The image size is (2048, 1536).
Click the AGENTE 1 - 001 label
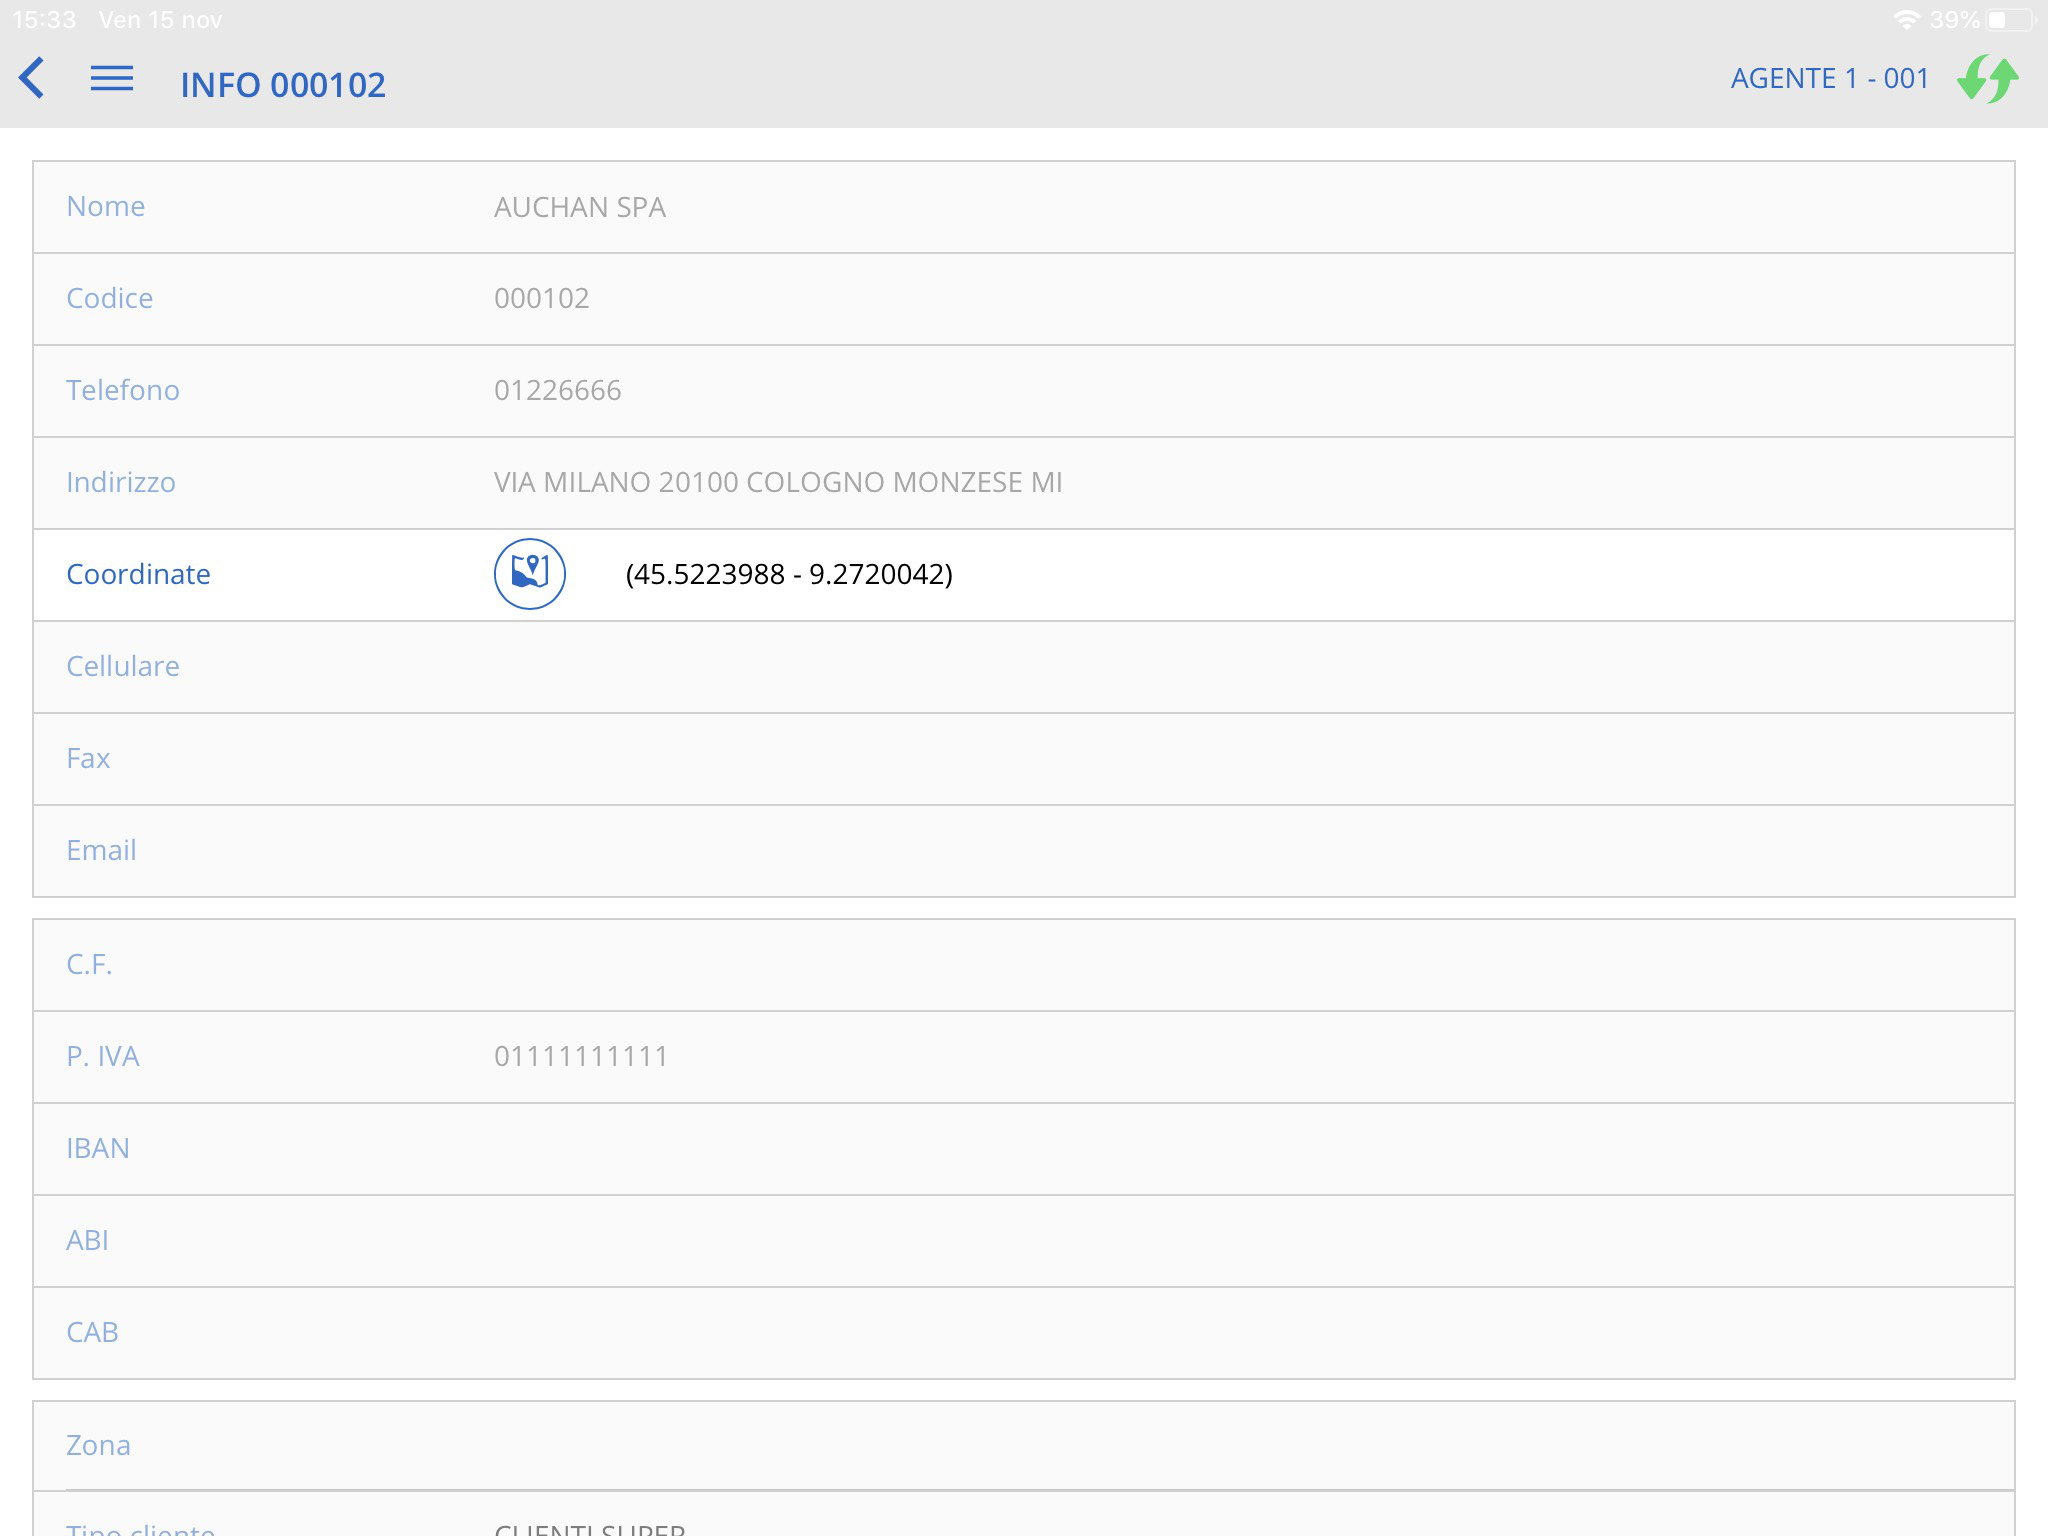coord(1829,79)
